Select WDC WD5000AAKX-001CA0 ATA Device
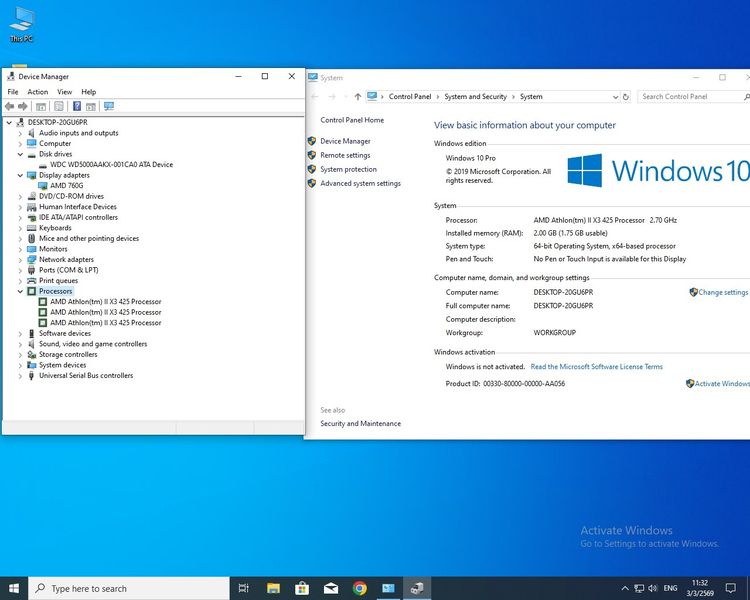The width and height of the screenshot is (750, 600). [x=111, y=165]
